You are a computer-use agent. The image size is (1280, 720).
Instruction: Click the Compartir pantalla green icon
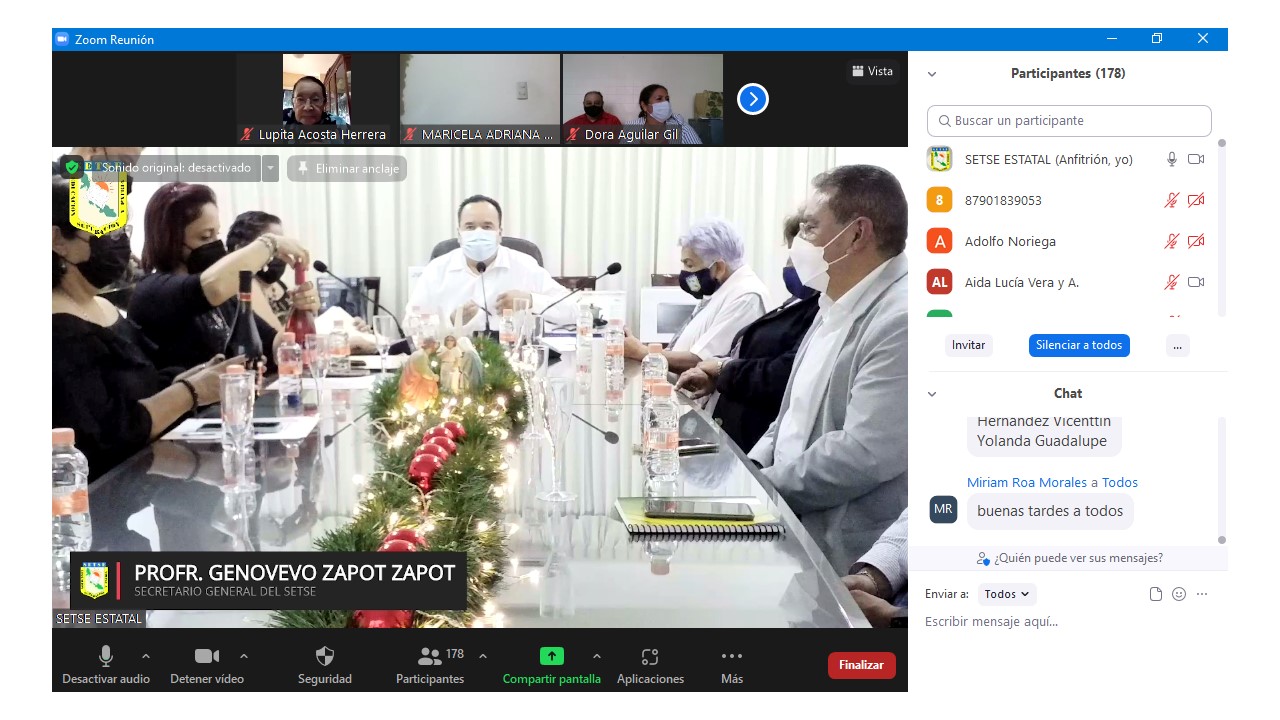(x=552, y=656)
